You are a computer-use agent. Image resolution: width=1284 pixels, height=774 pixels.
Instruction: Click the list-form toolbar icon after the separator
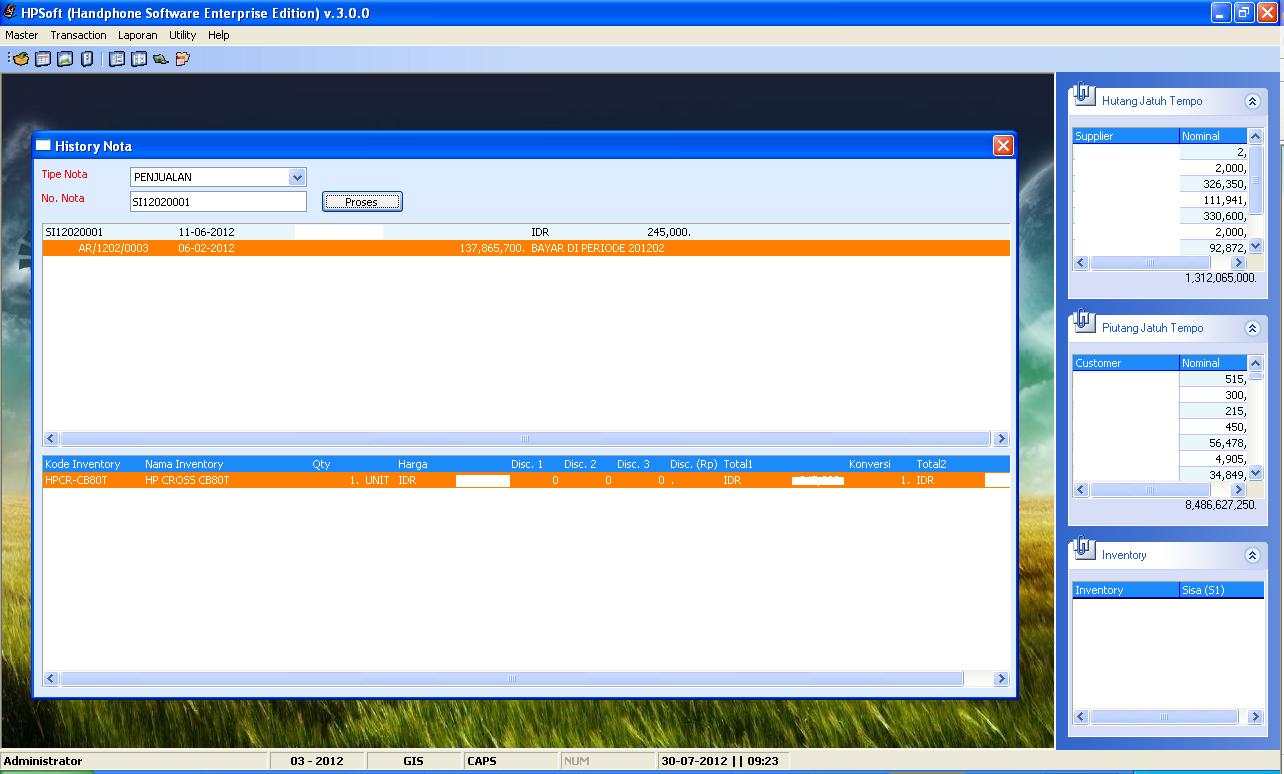point(117,59)
